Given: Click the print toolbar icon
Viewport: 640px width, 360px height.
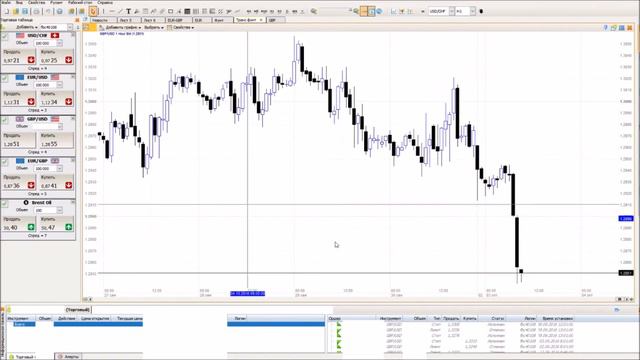Looking at the screenshot, I should click(x=36, y=11).
